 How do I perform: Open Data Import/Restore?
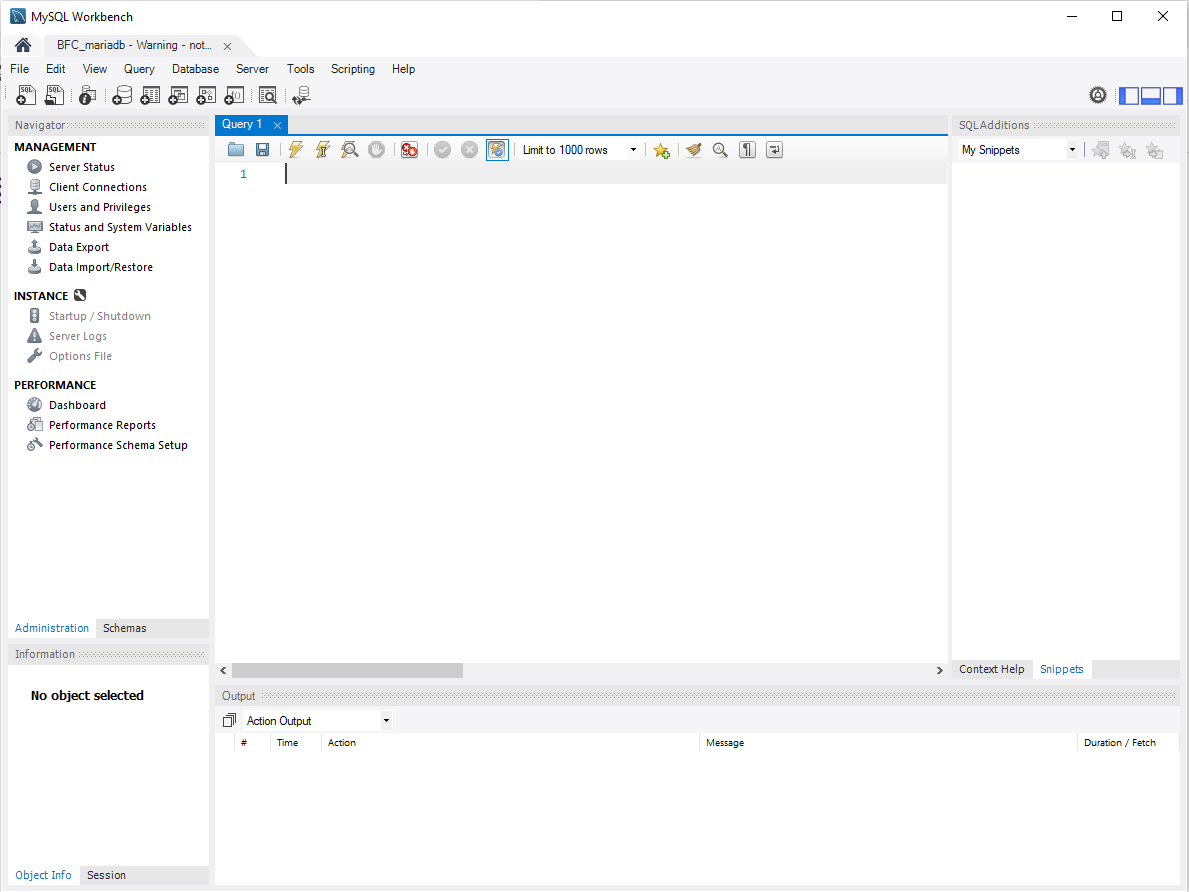tap(101, 267)
